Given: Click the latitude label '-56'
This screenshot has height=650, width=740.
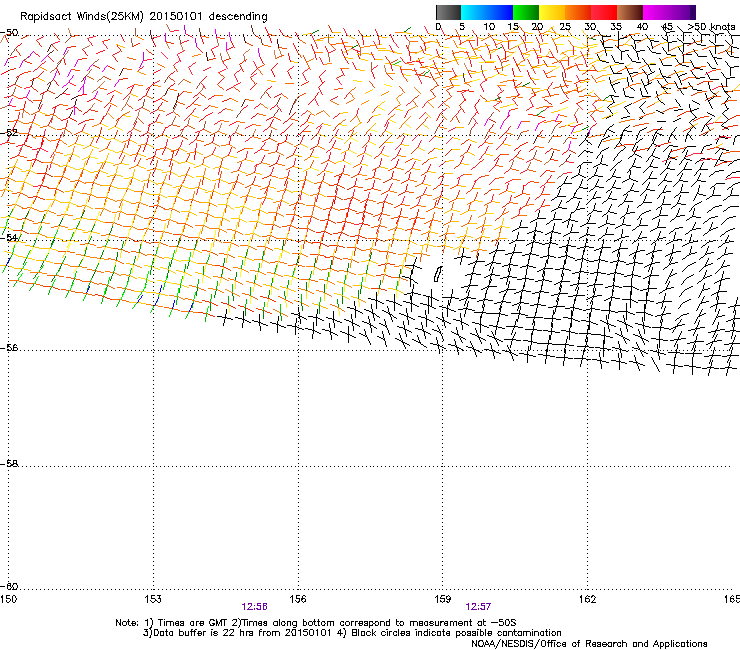Looking at the screenshot, I should (9, 347).
